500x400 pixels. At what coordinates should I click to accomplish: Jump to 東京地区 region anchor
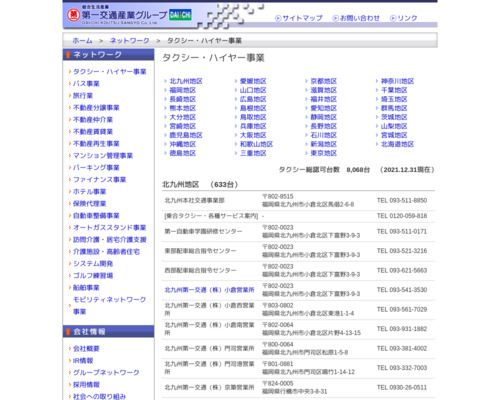point(324,153)
